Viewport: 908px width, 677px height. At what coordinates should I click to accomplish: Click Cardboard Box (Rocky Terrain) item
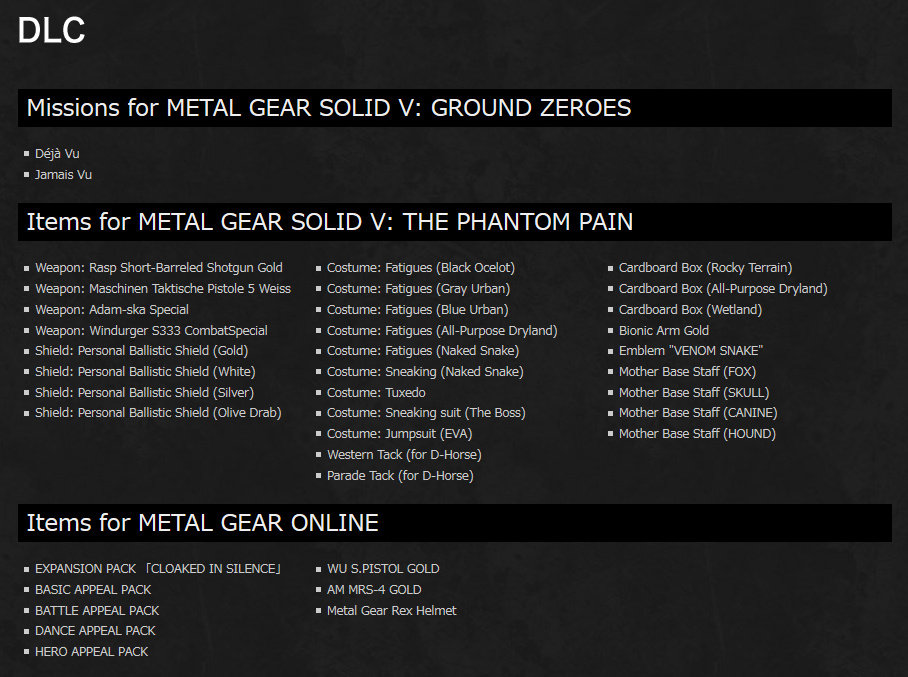pos(705,268)
